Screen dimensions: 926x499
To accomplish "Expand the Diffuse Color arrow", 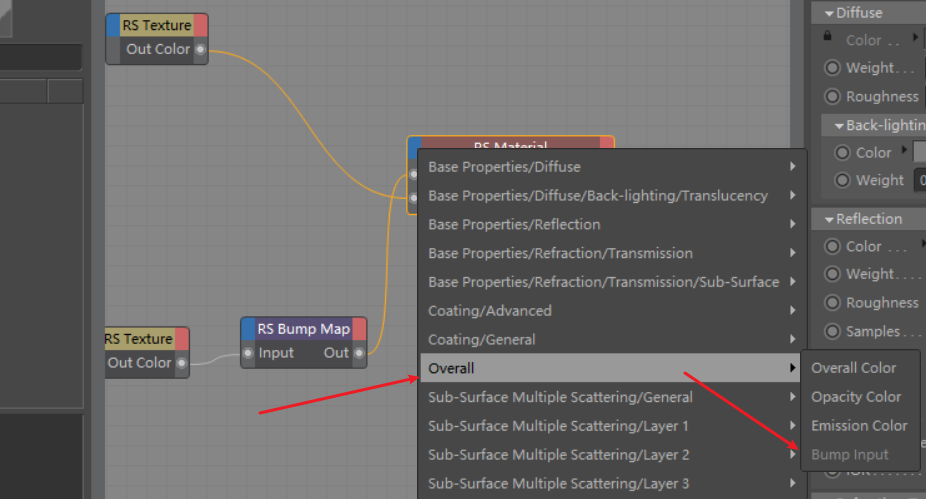I will point(915,37).
